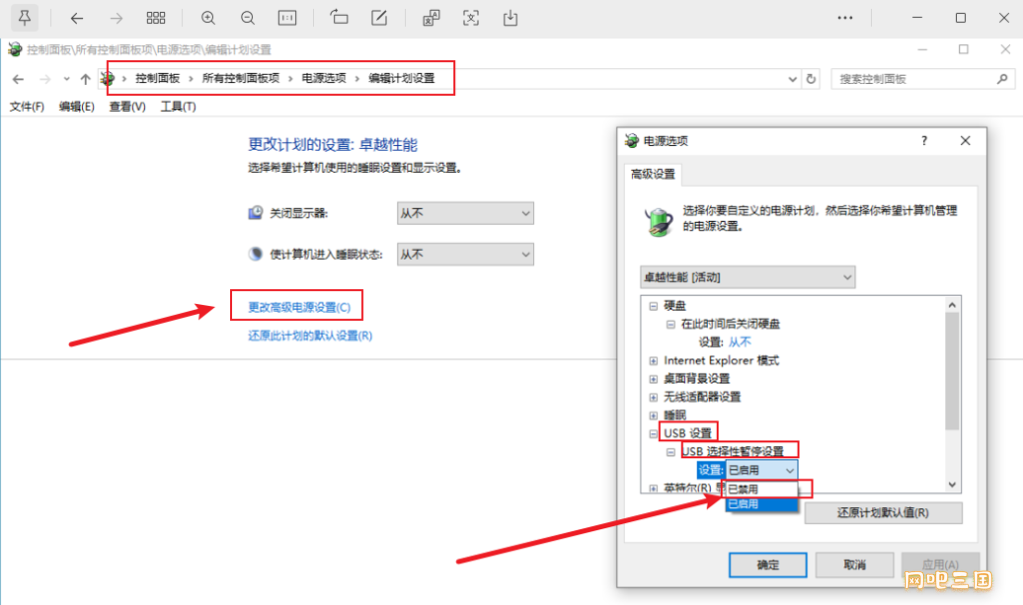This screenshot has height=605, width=1023.
Task: Click the 更改高级电源设置(C) link
Action: coord(299,306)
